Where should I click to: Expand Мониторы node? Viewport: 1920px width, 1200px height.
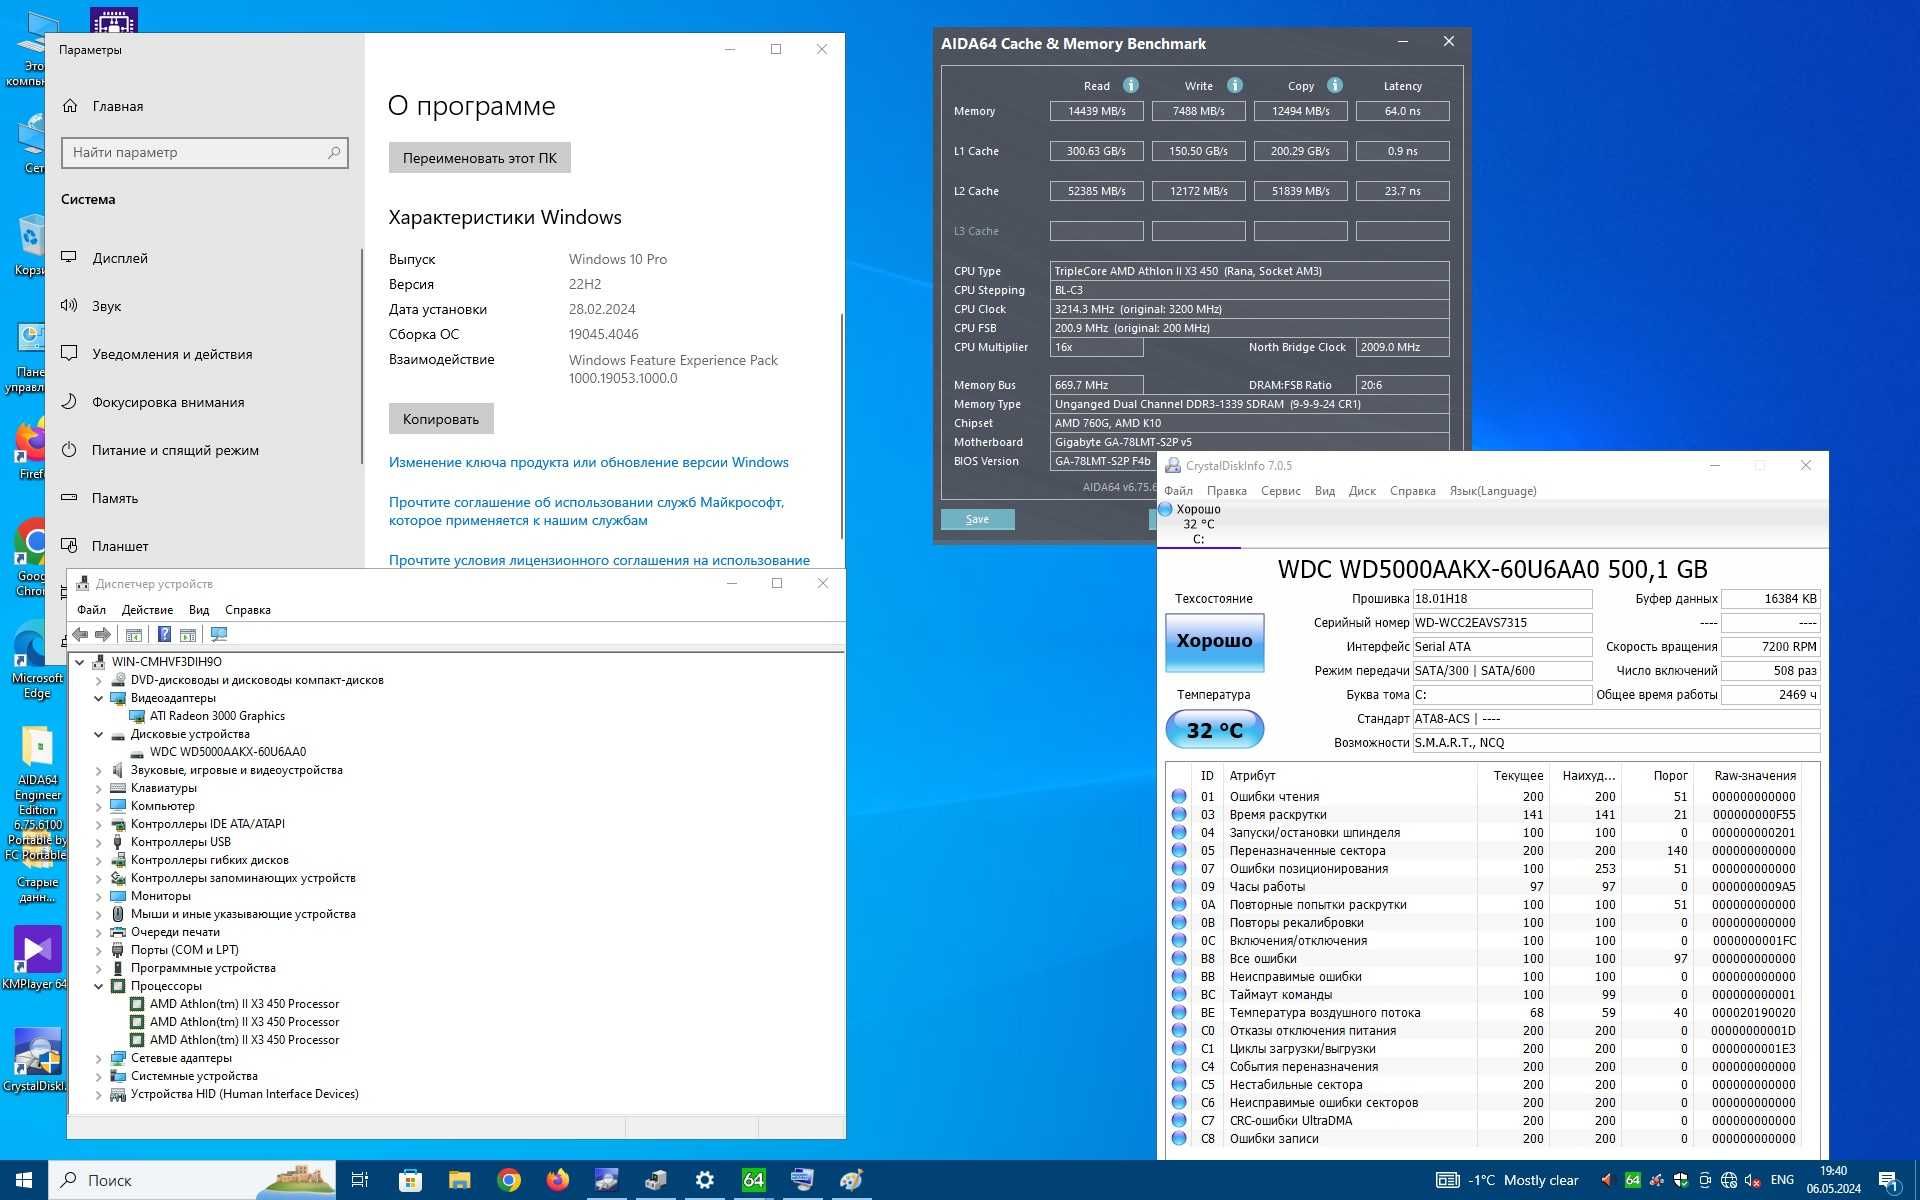click(x=99, y=896)
